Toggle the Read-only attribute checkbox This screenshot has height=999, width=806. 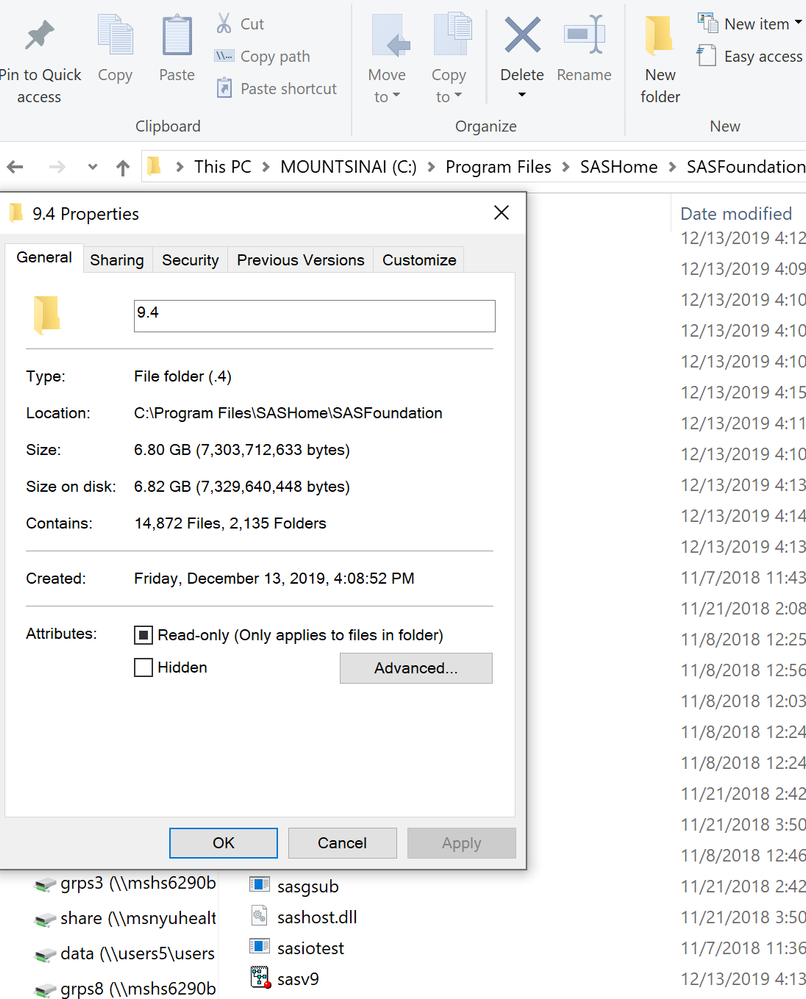tap(143, 635)
